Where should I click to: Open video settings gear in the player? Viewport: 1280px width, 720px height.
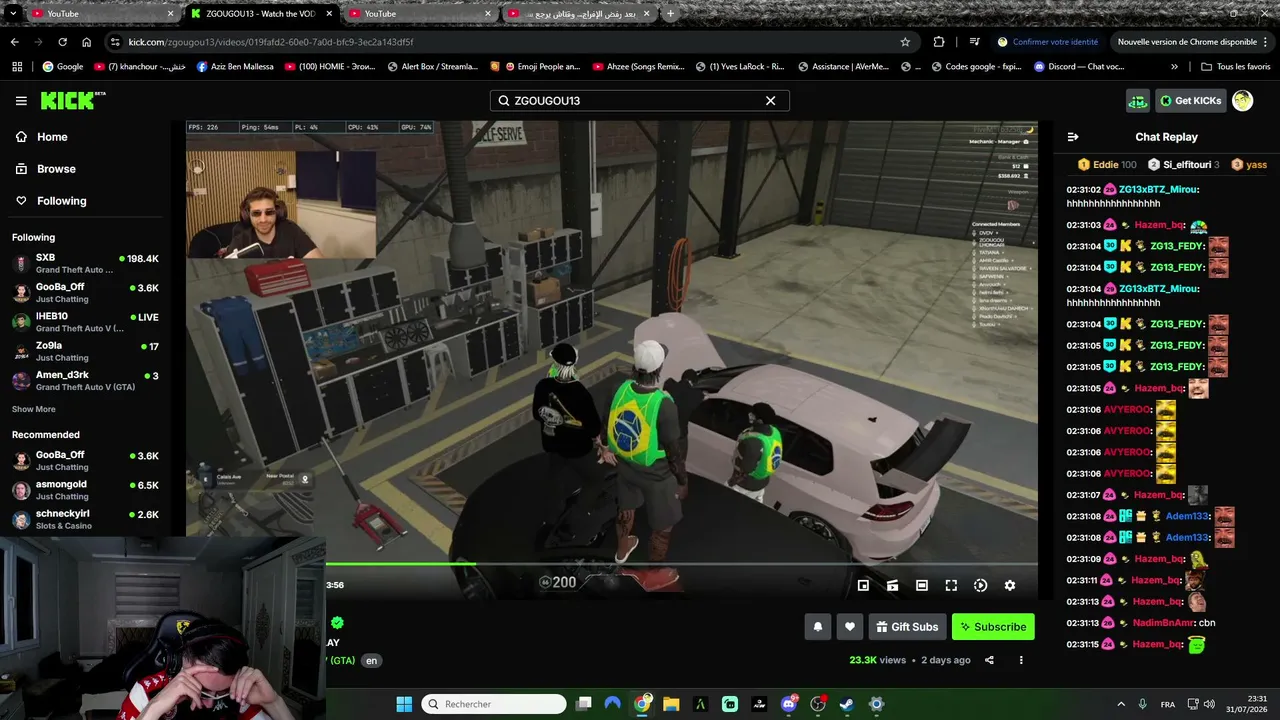click(1010, 585)
